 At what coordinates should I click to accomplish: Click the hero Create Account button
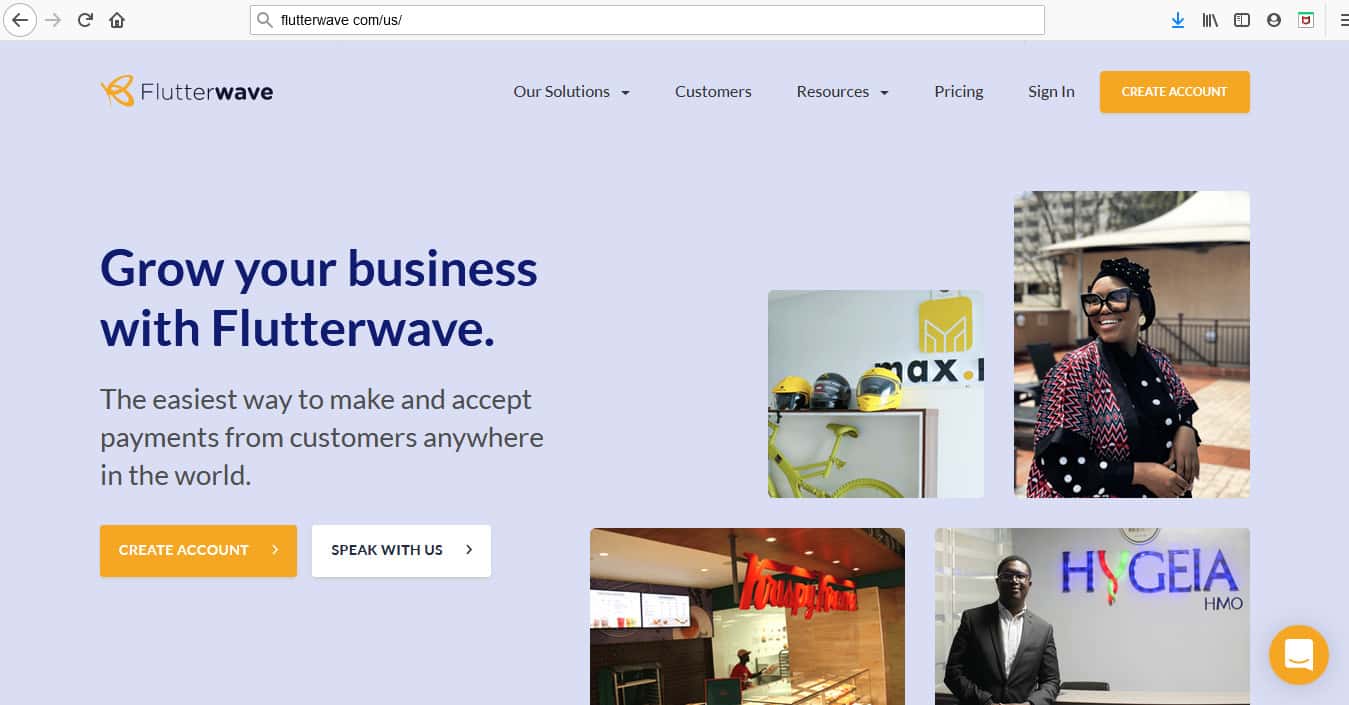point(198,551)
